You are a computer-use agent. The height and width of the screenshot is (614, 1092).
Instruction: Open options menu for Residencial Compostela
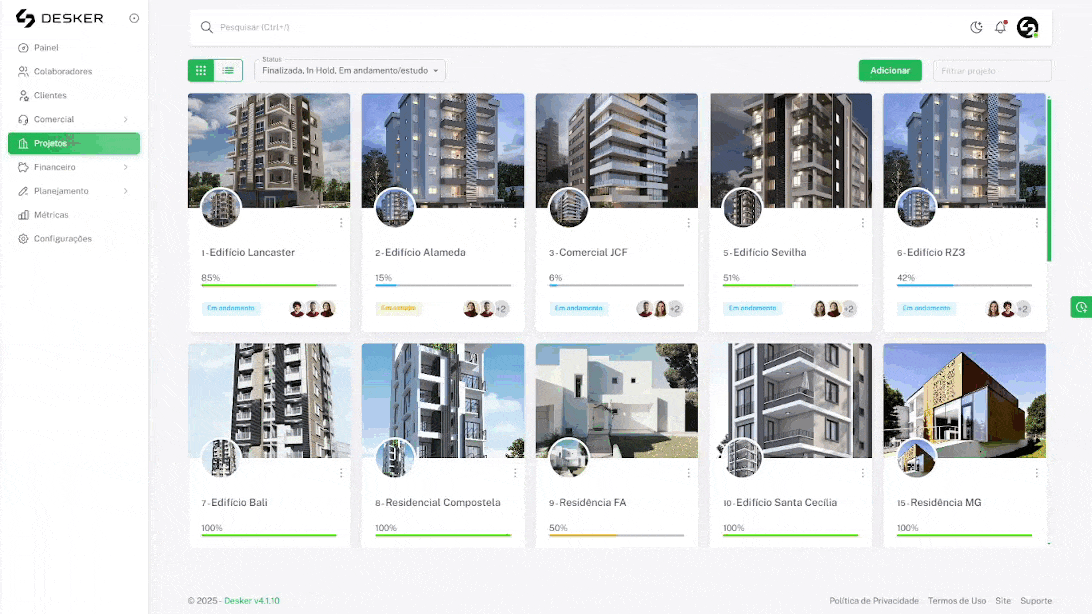tap(515, 473)
